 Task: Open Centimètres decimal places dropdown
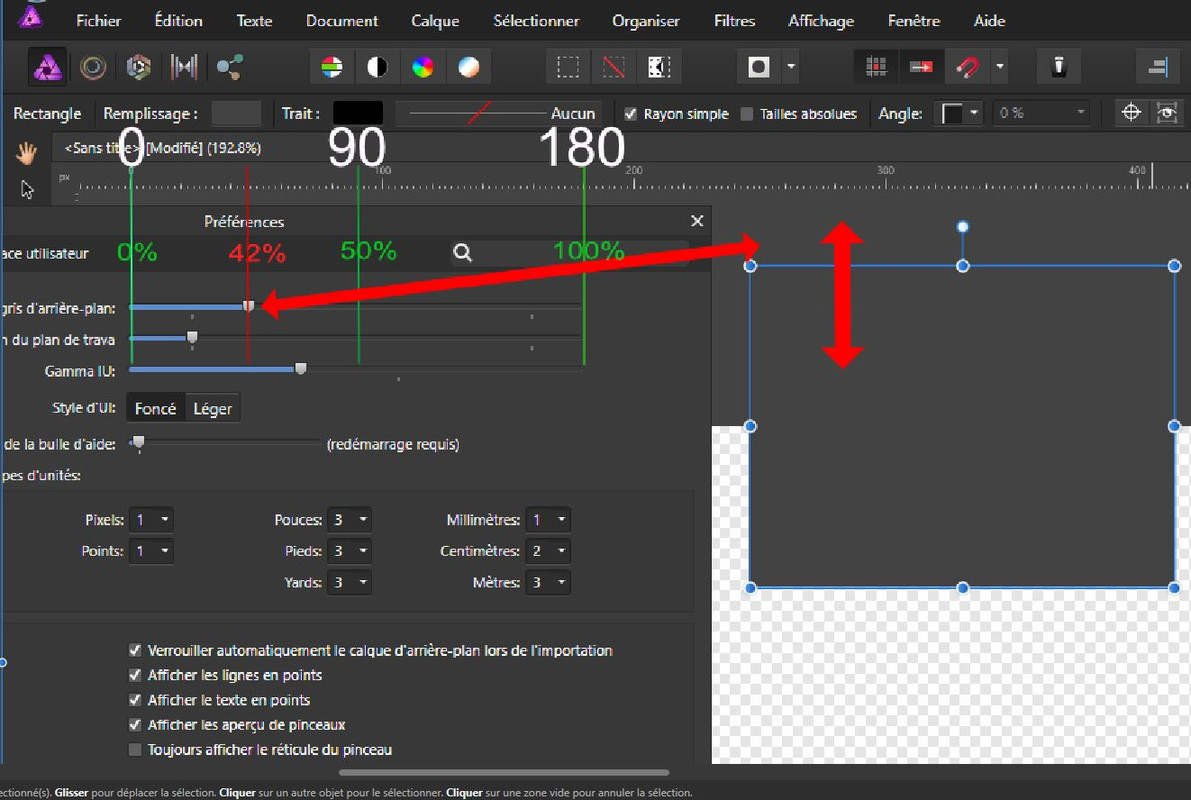click(x=548, y=552)
